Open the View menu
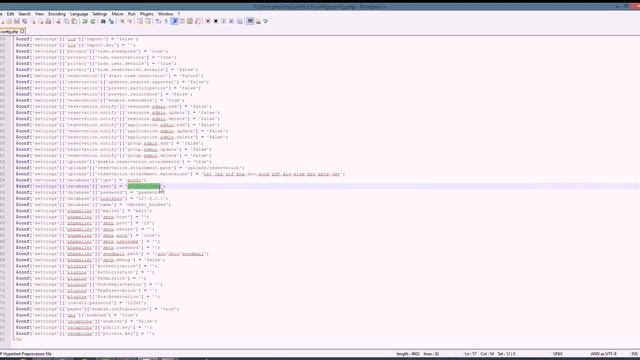This screenshot has height=360, width=640. 39,14
